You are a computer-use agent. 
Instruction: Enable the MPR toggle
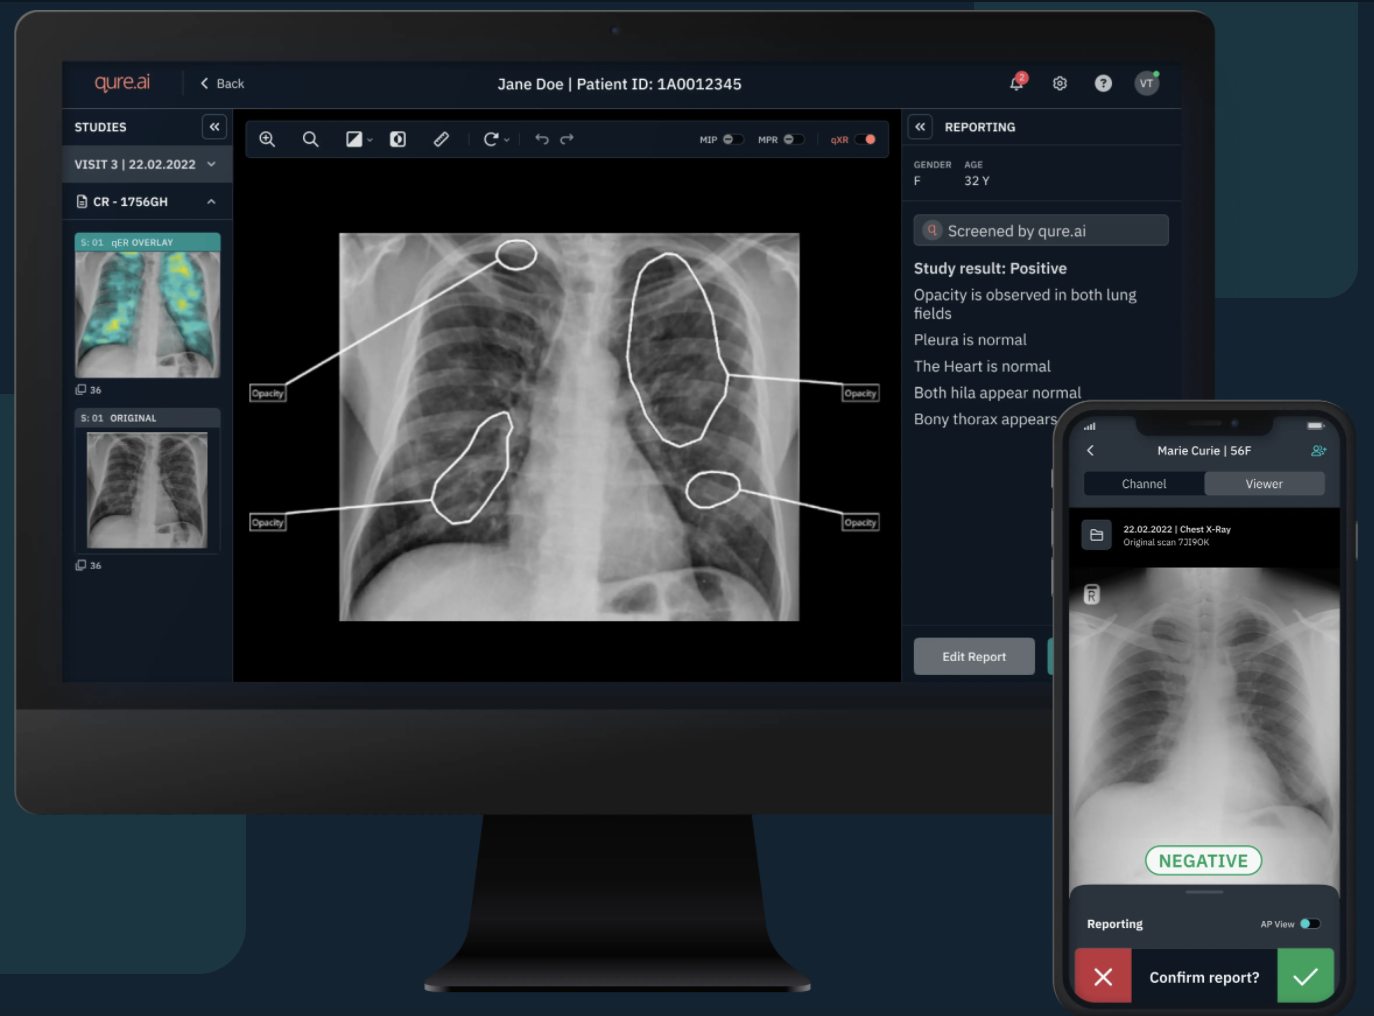tap(793, 139)
